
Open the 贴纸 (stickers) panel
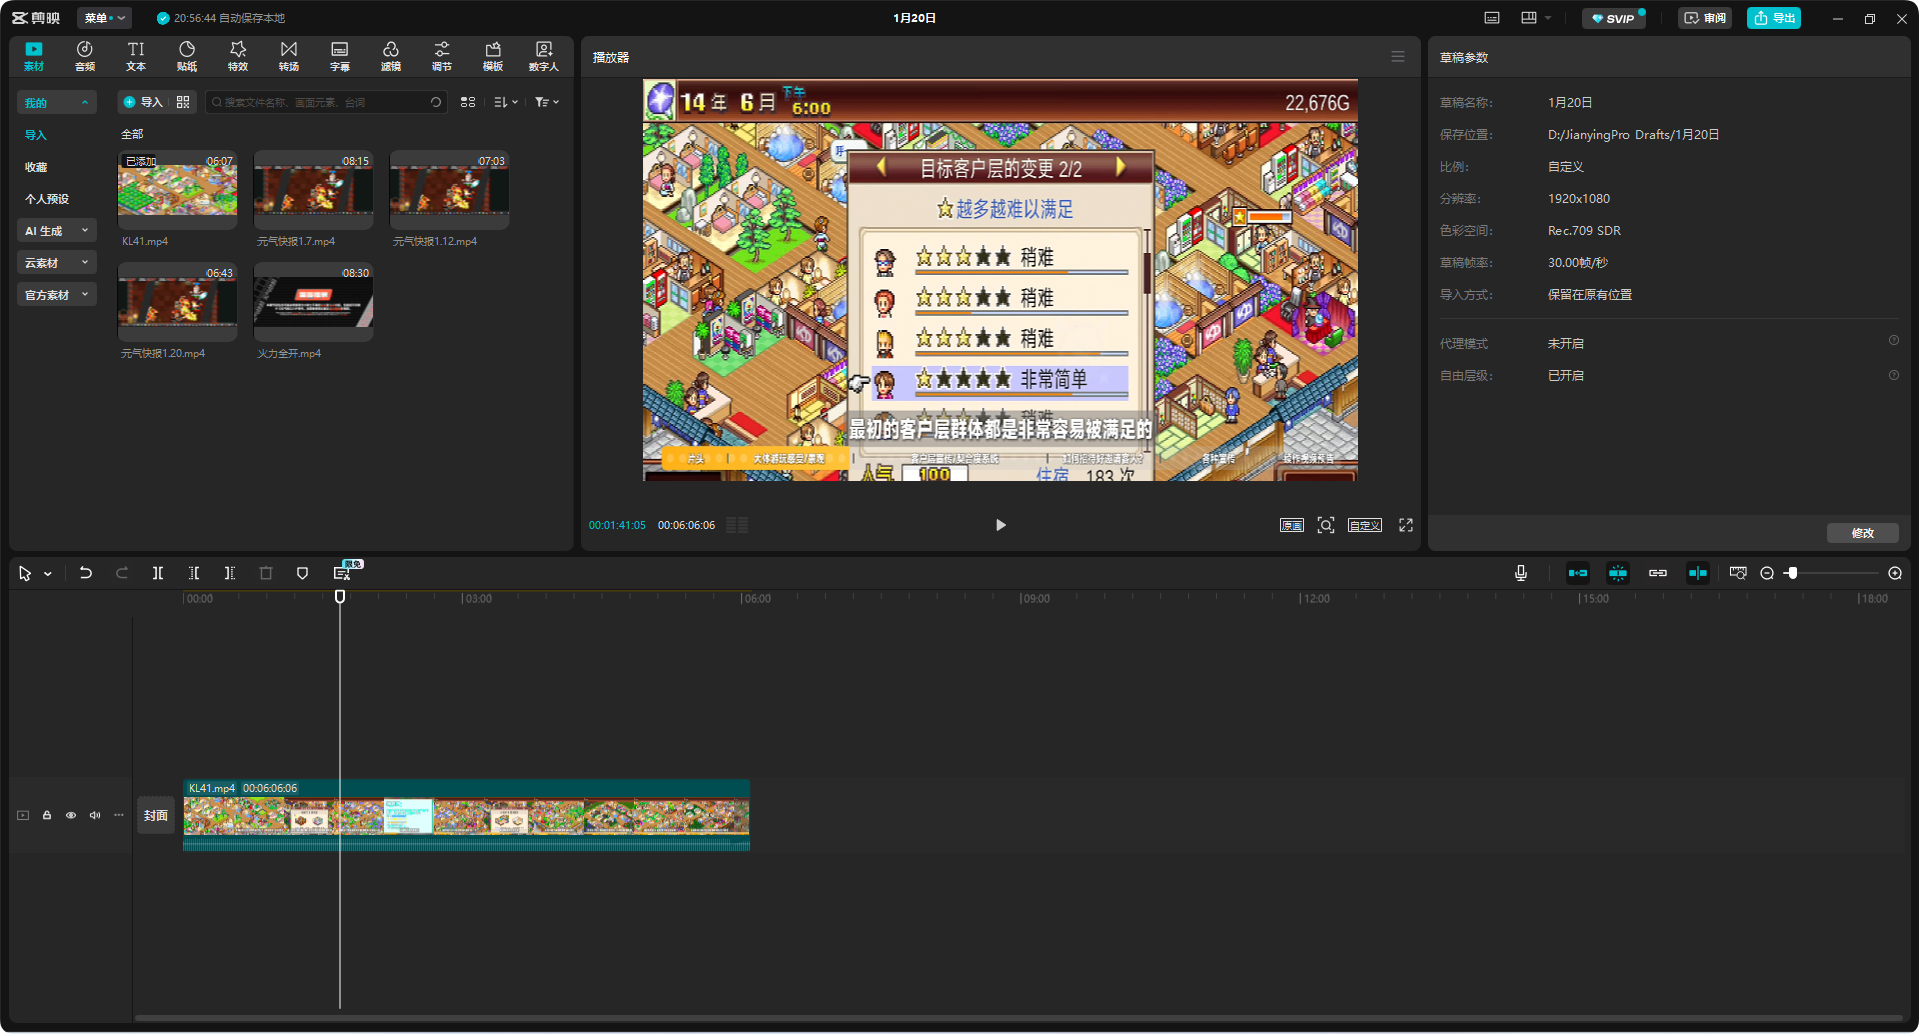click(187, 56)
